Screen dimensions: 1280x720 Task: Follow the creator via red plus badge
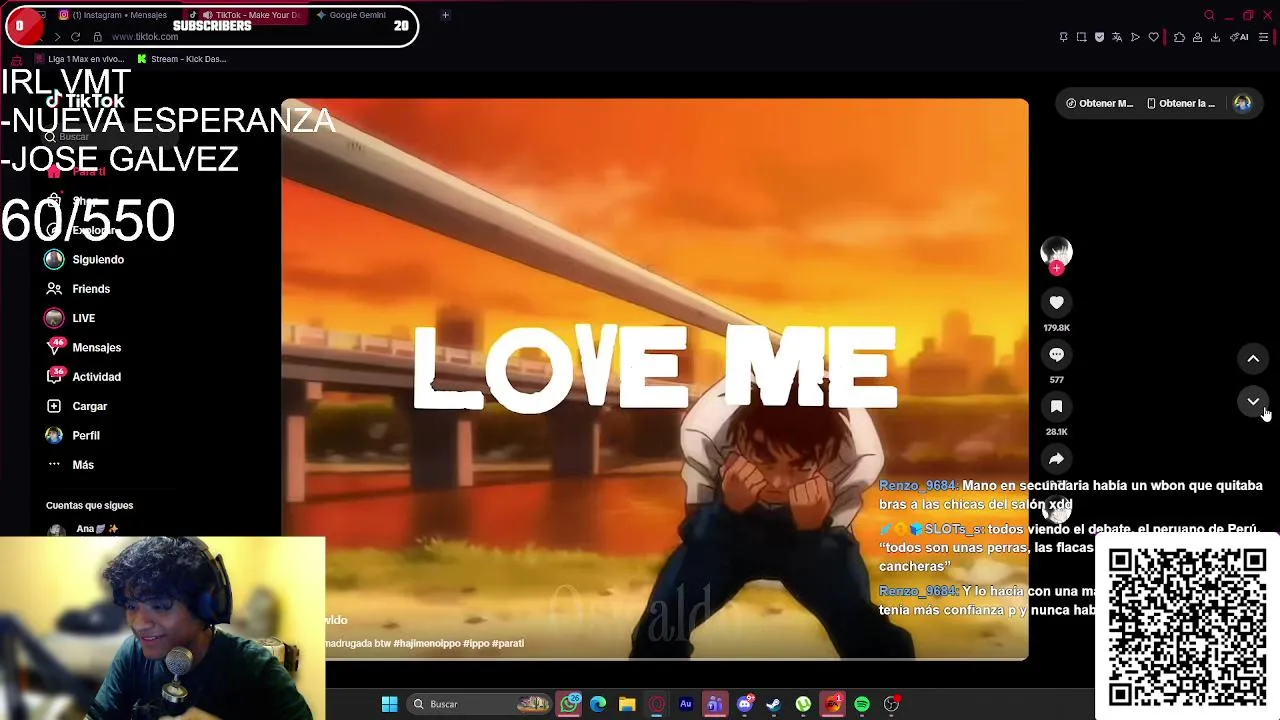pos(1056,268)
